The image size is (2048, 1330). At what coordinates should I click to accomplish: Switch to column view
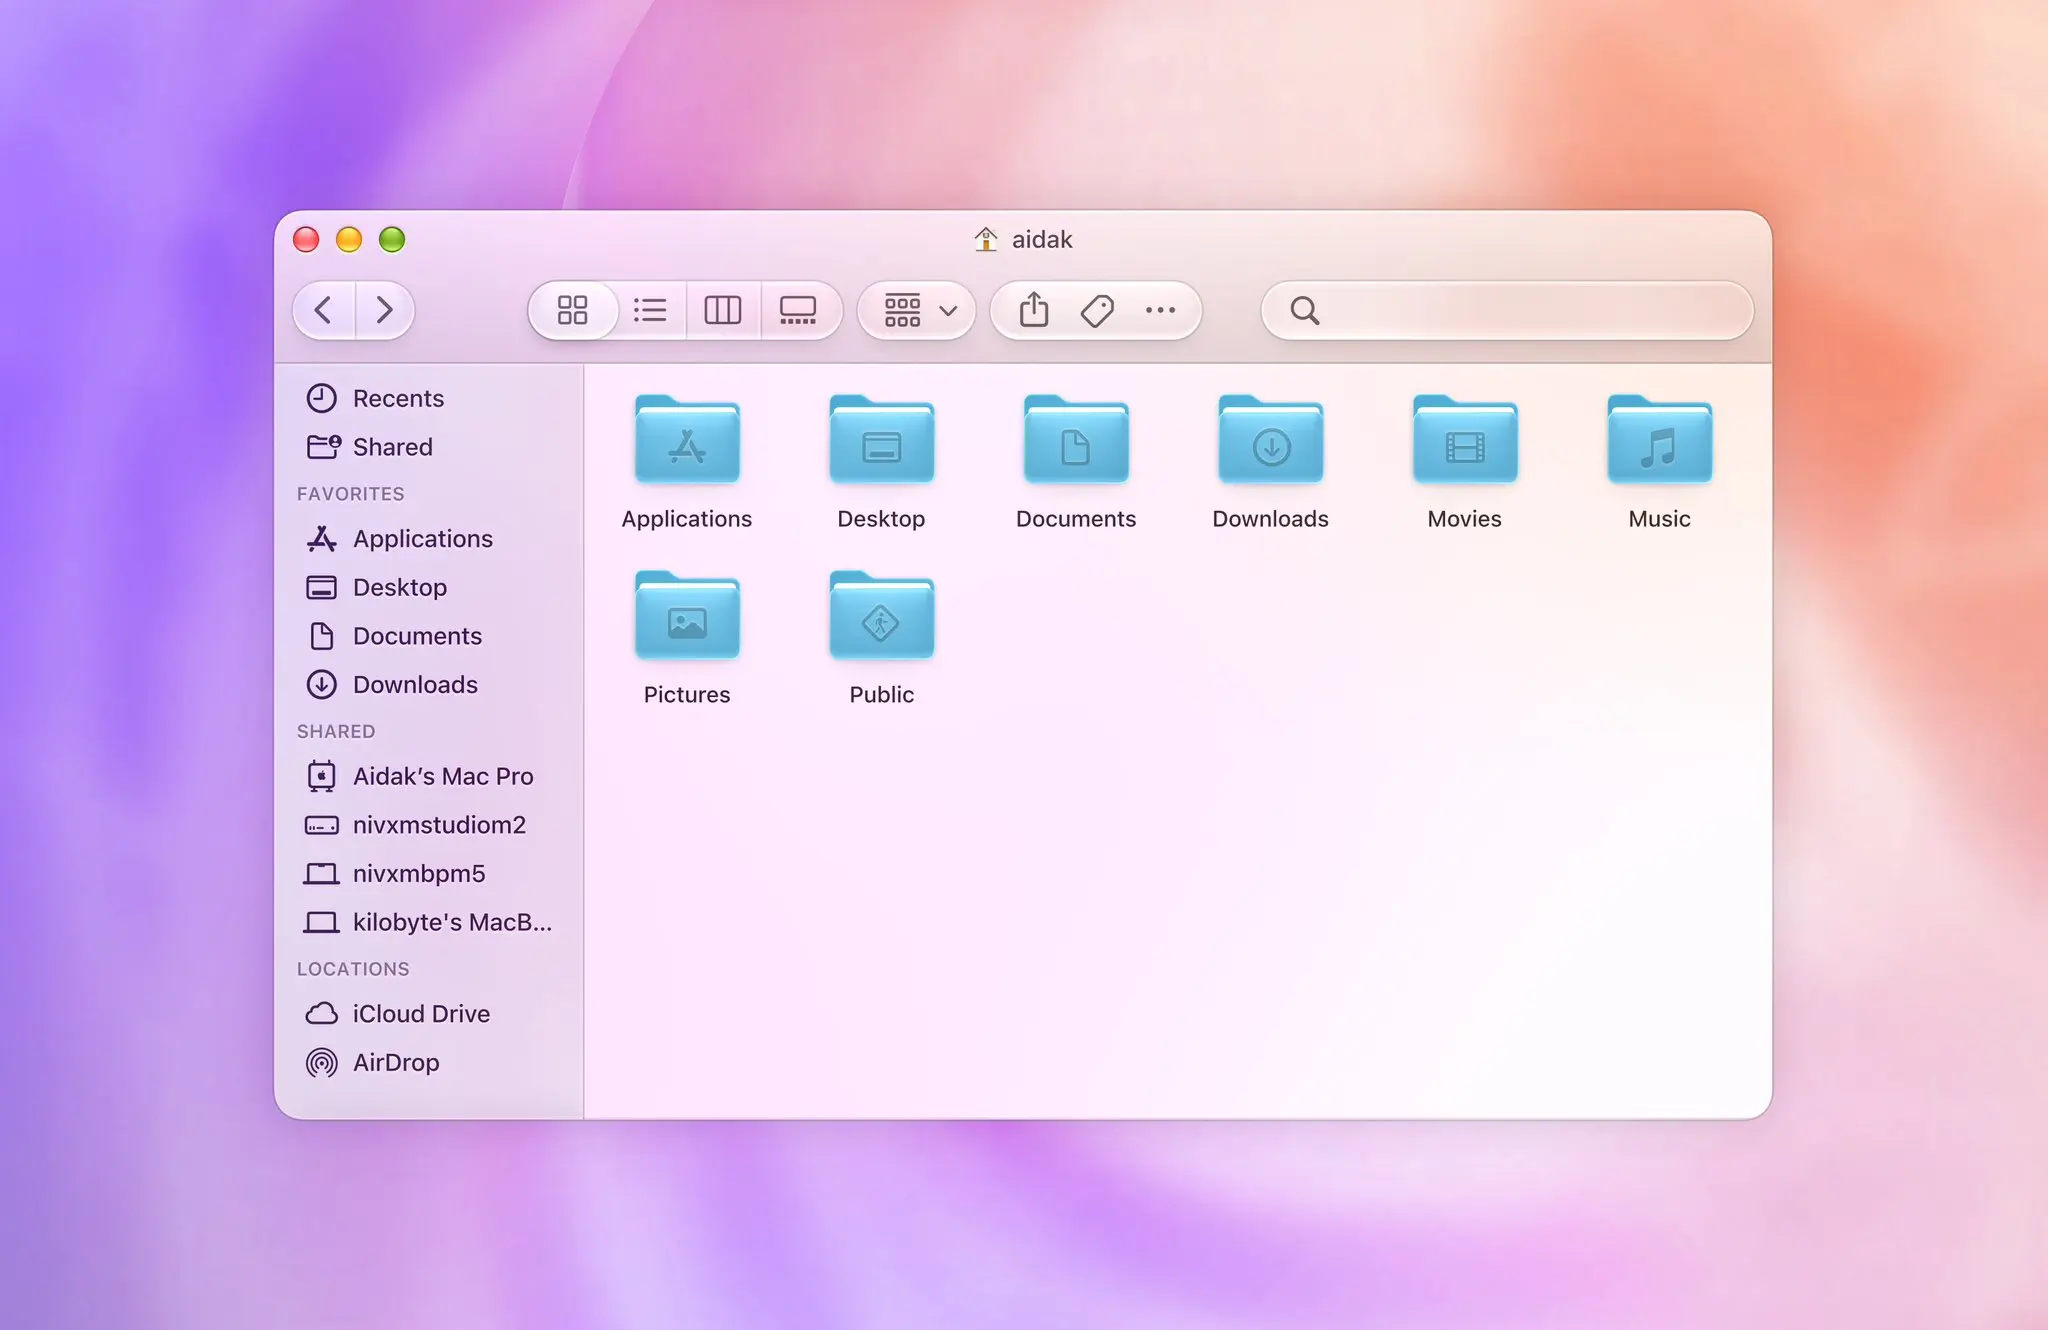tap(722, 310)
